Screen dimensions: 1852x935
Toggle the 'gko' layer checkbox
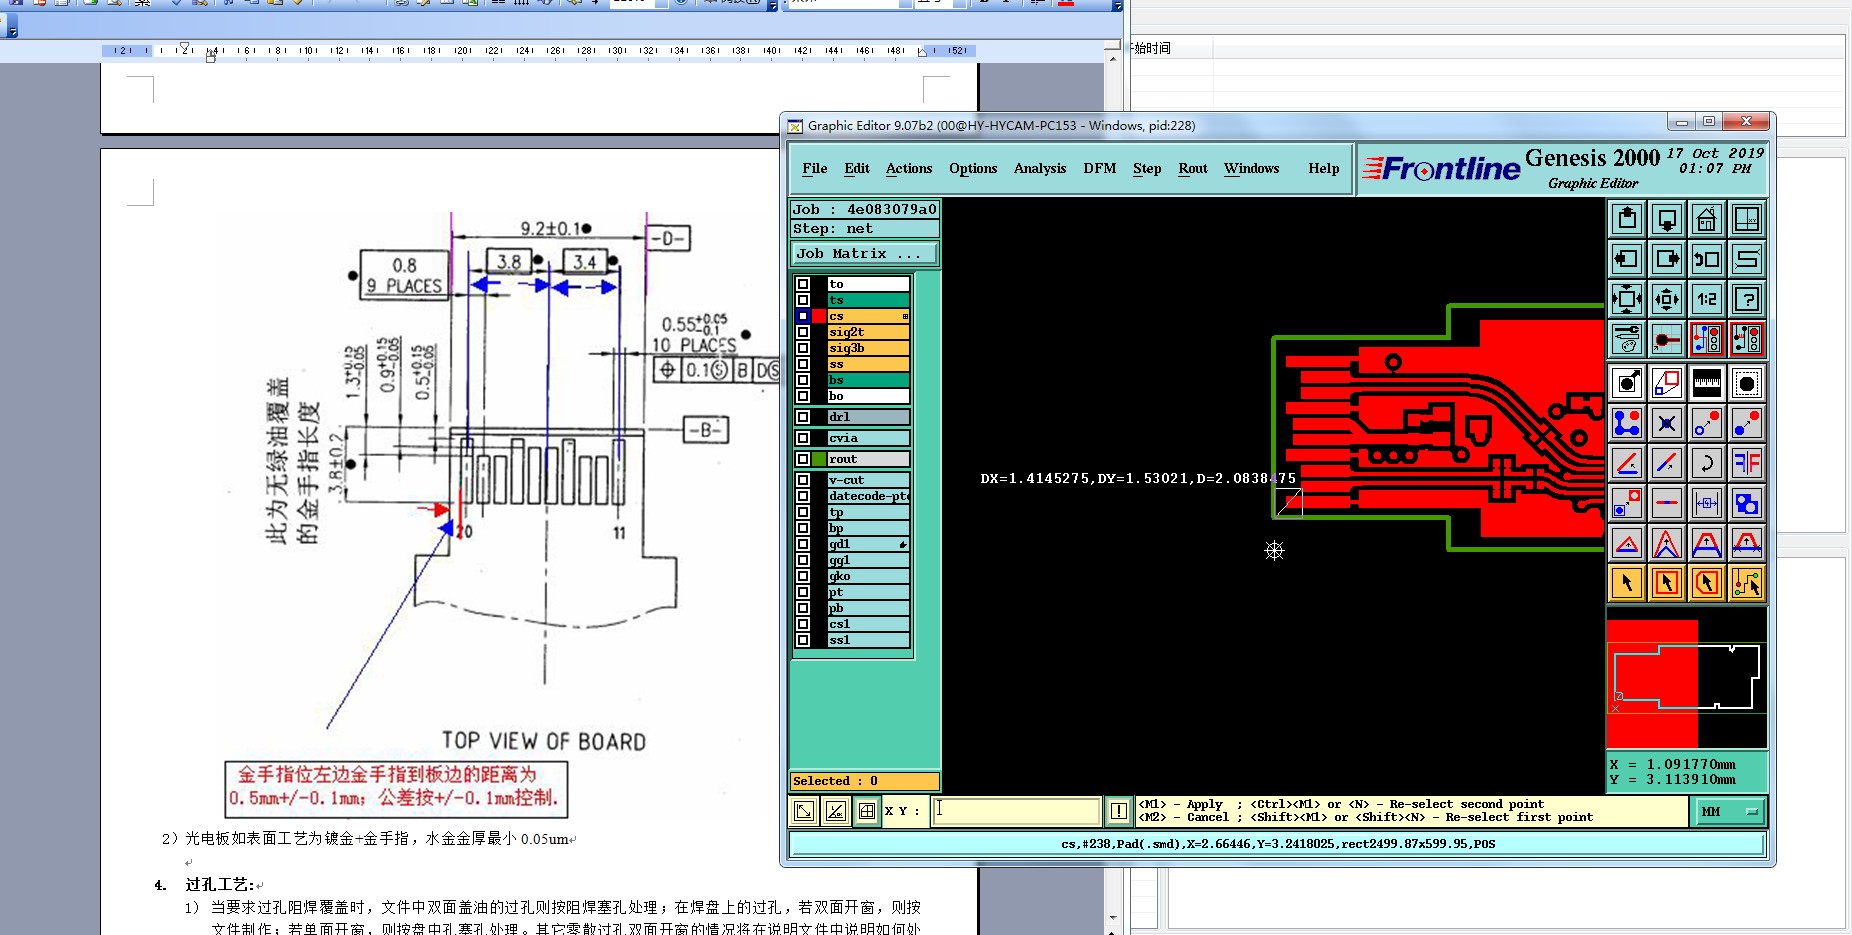tap(802, 576)
